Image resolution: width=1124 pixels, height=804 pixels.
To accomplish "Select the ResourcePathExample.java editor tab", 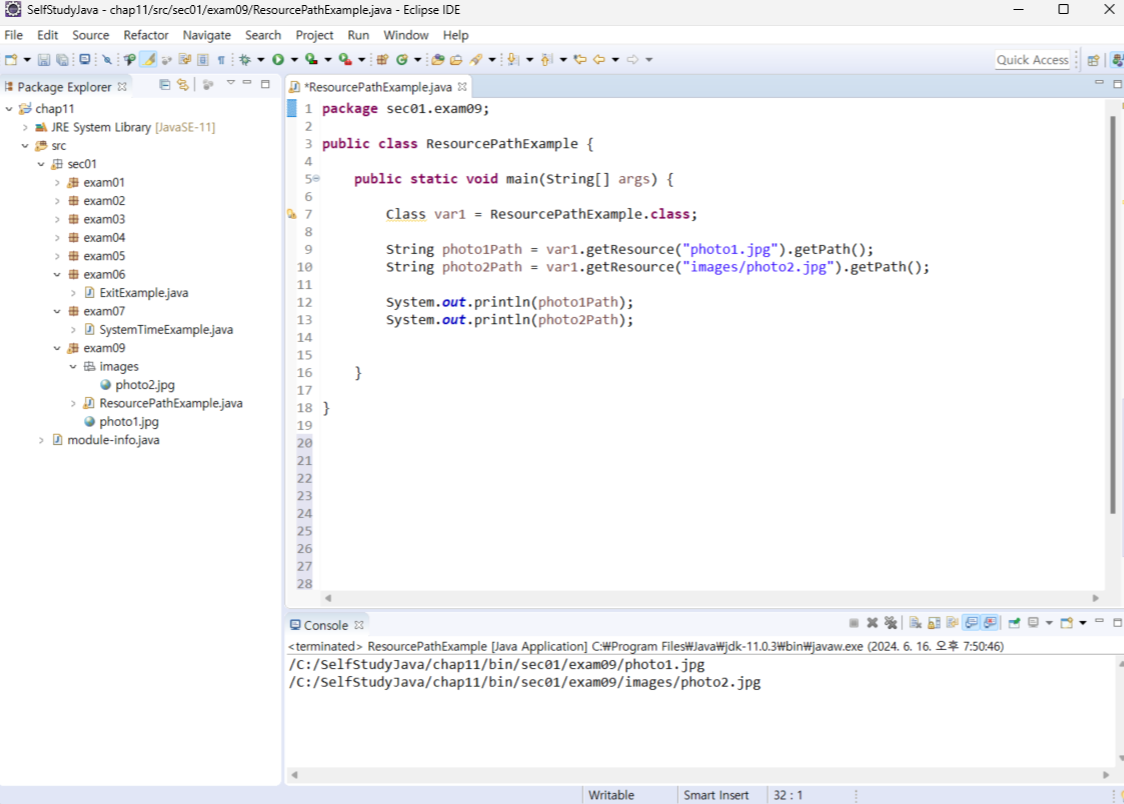I will (x=378, y=87).
